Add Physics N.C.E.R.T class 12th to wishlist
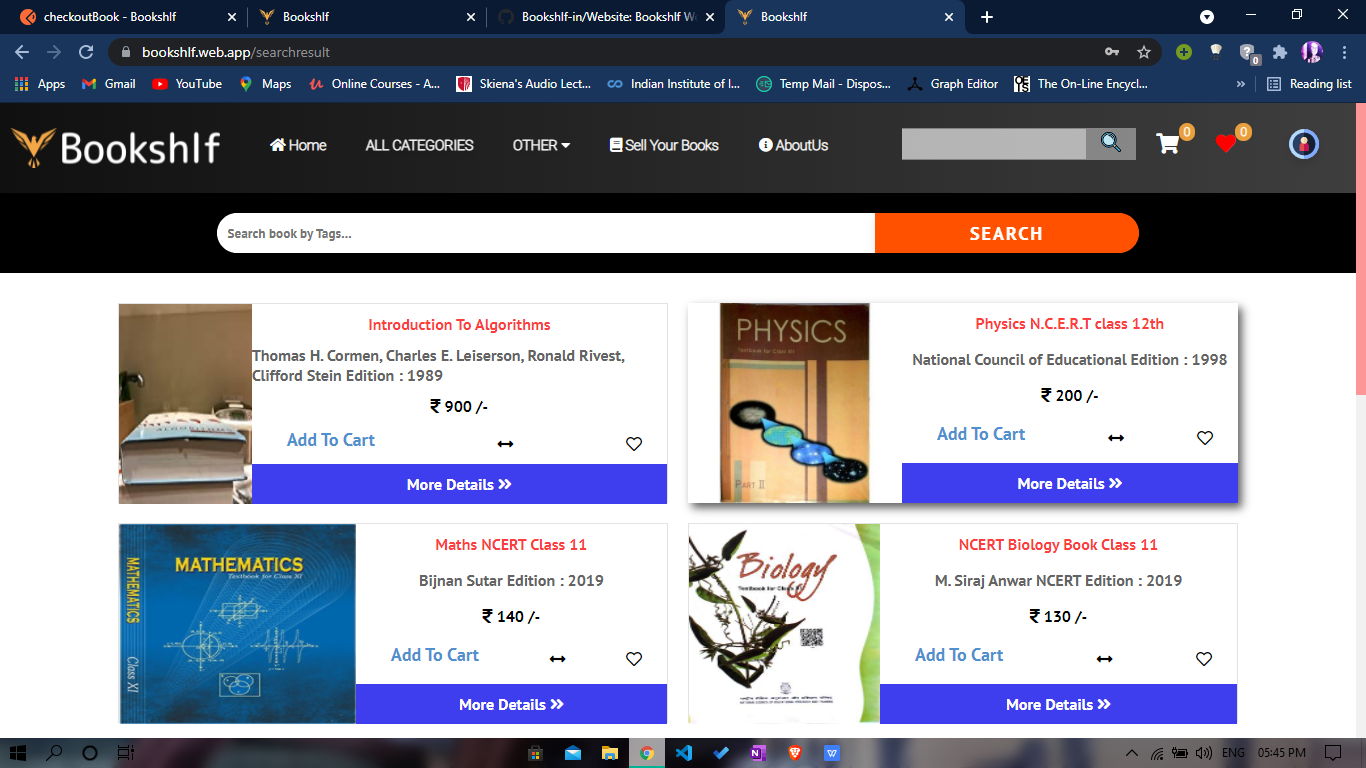1366x768 pixels. click(1205, 438)
